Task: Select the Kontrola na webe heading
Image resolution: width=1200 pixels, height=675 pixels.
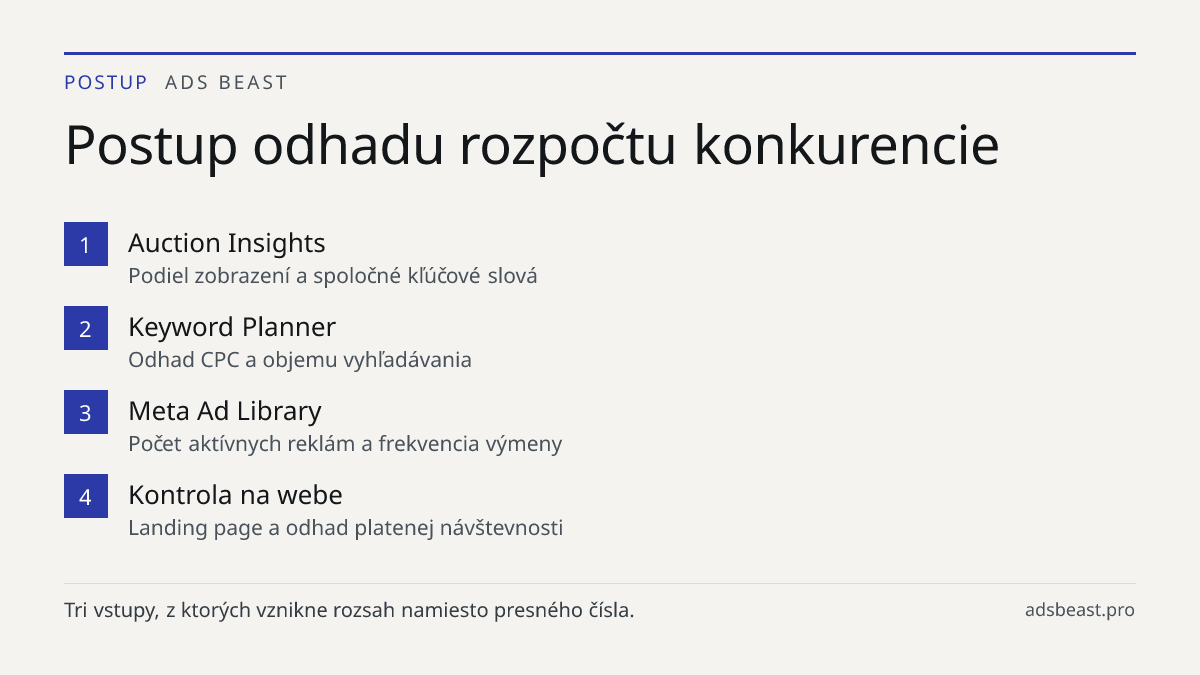Action: coord(235,495)
